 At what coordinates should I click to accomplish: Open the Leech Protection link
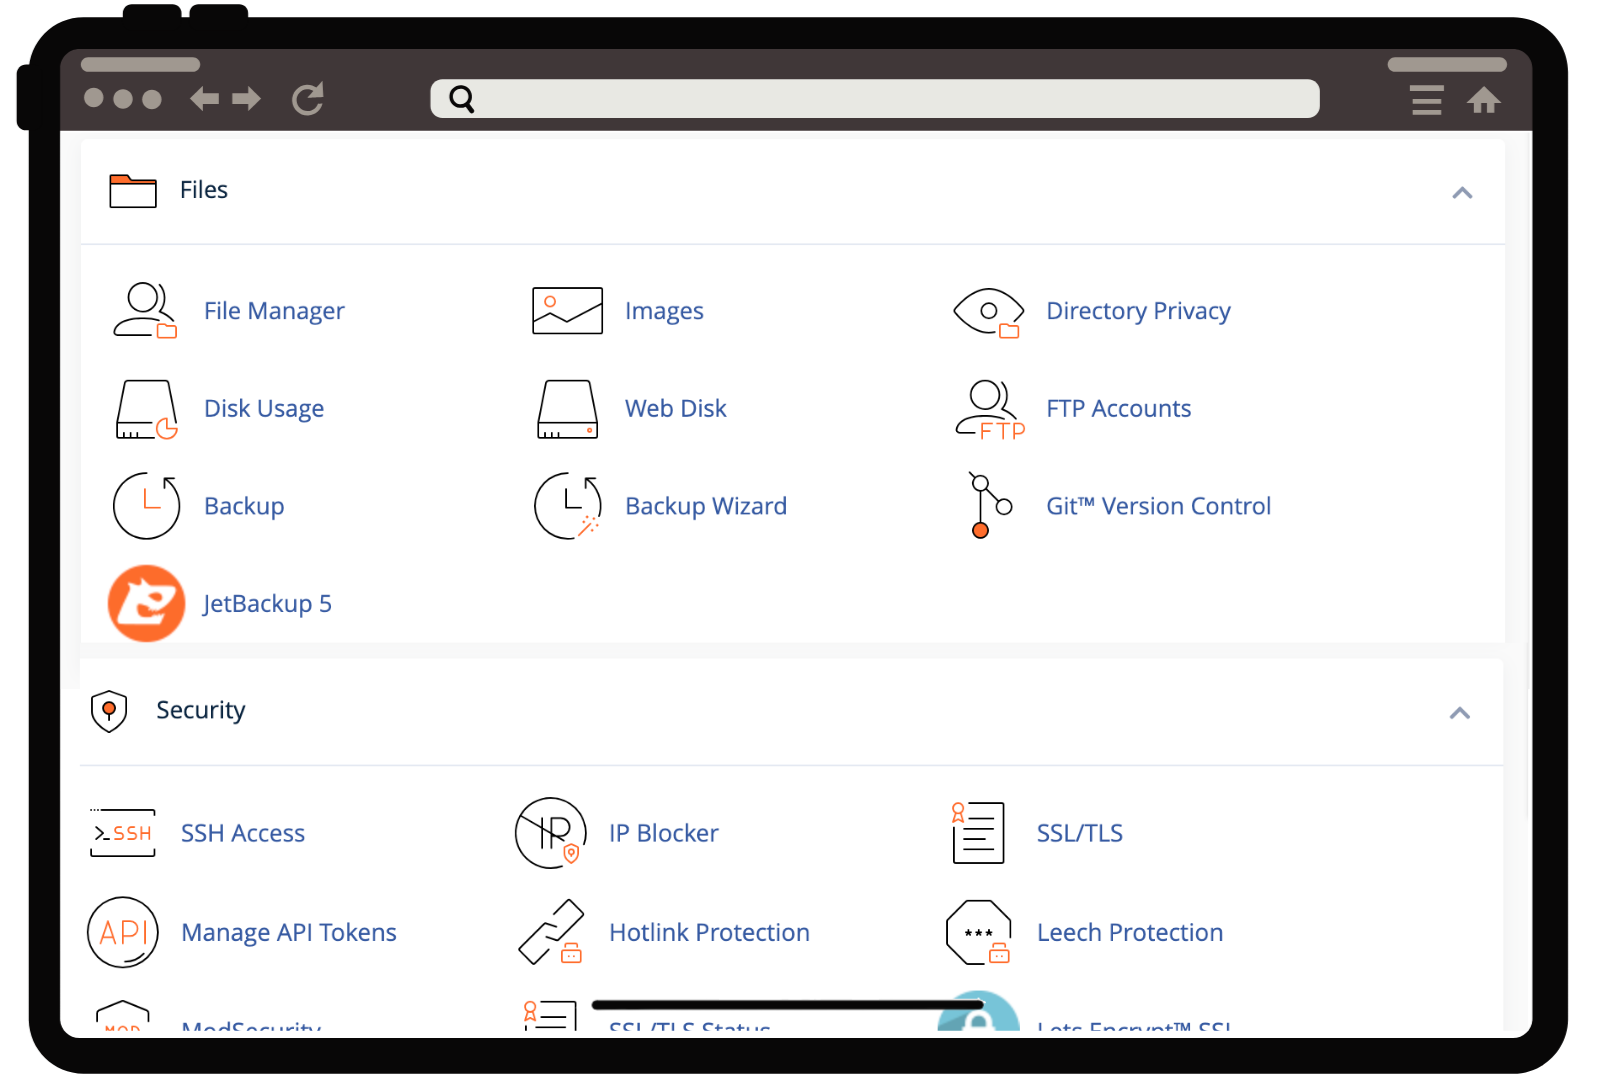[1129, 932]
